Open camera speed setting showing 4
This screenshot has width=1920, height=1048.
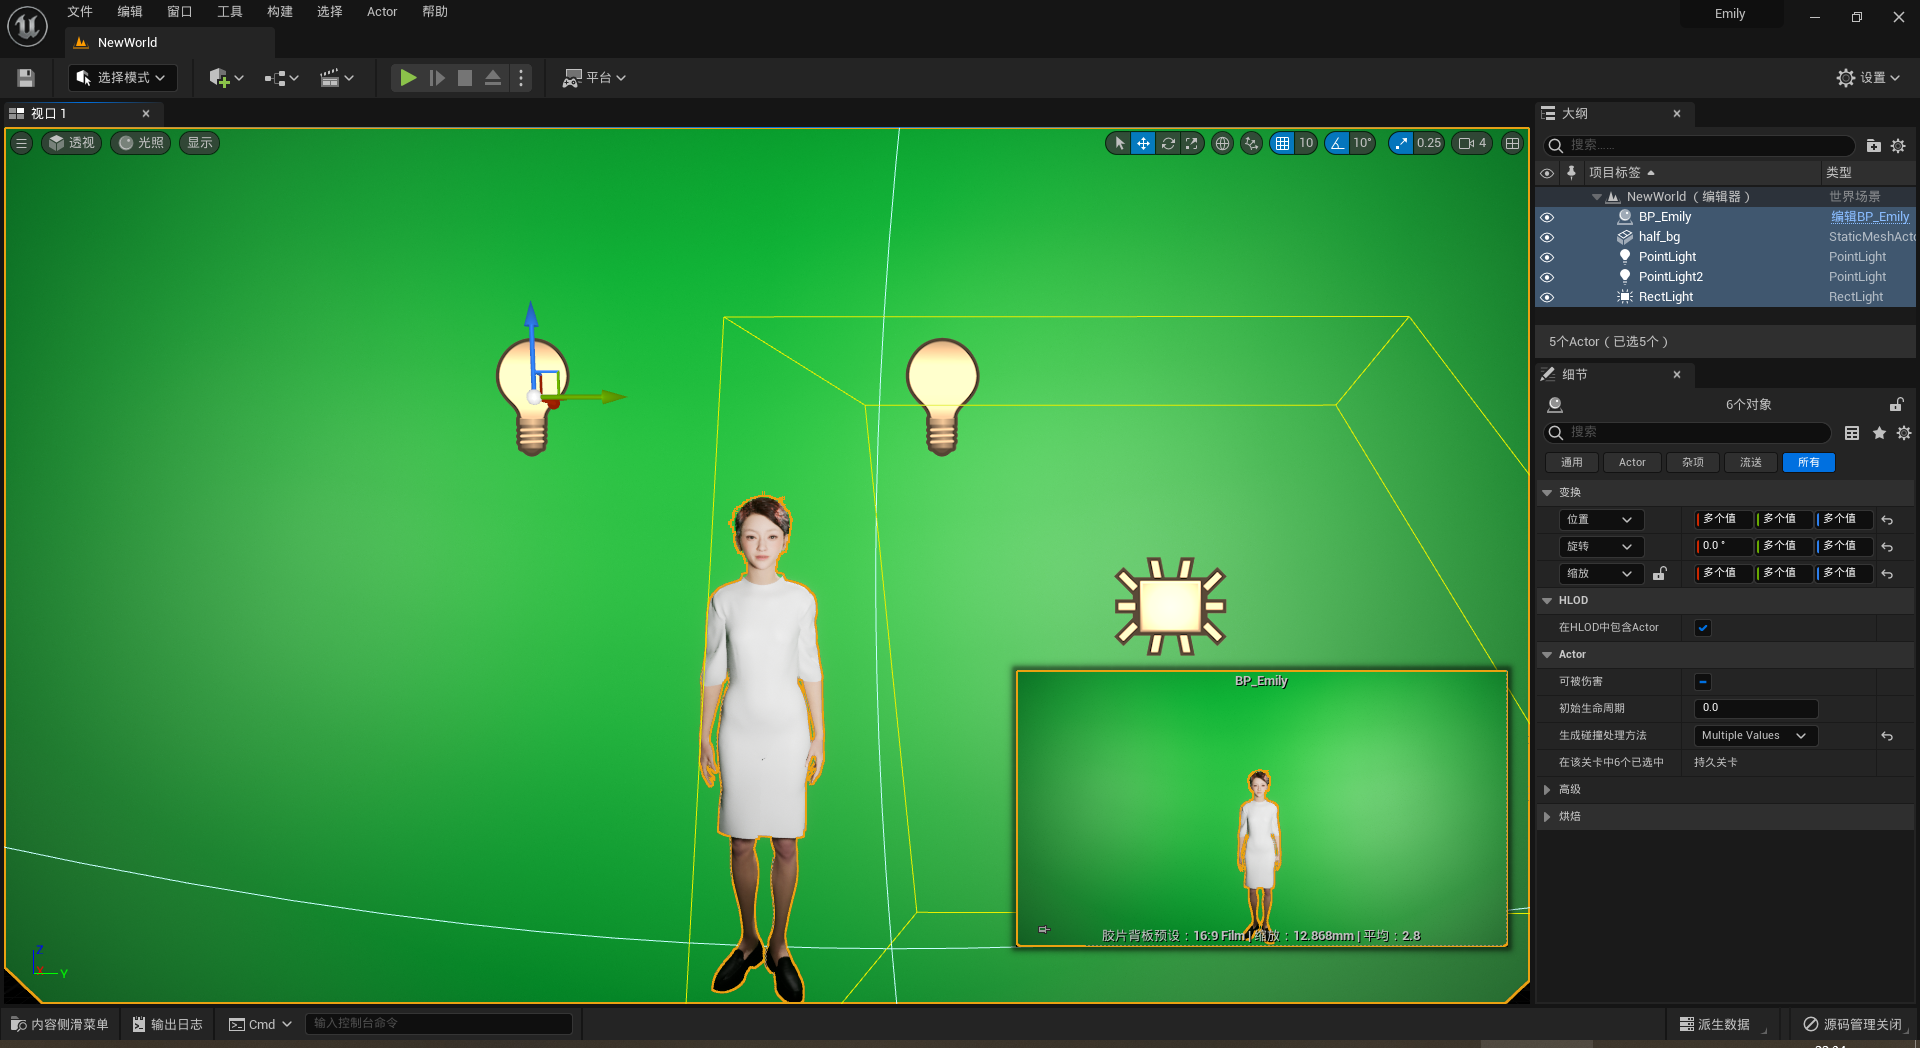click(1472, 143)
